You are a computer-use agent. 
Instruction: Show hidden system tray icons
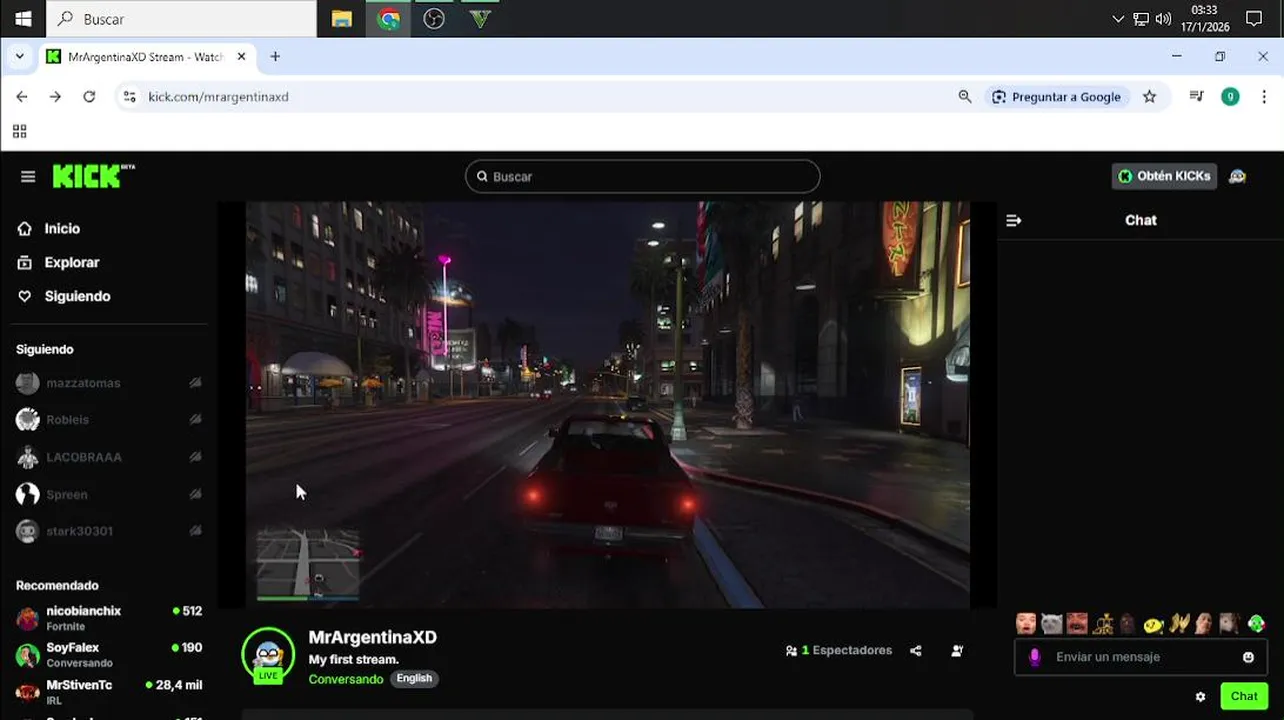click(1118, 19)
